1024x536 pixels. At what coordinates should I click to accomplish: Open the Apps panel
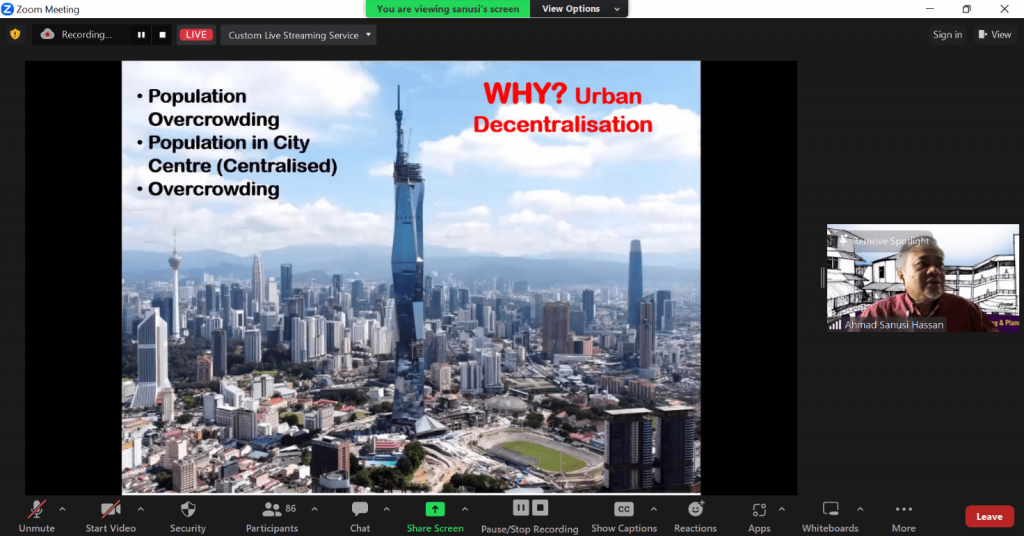[x=759, y=510]
